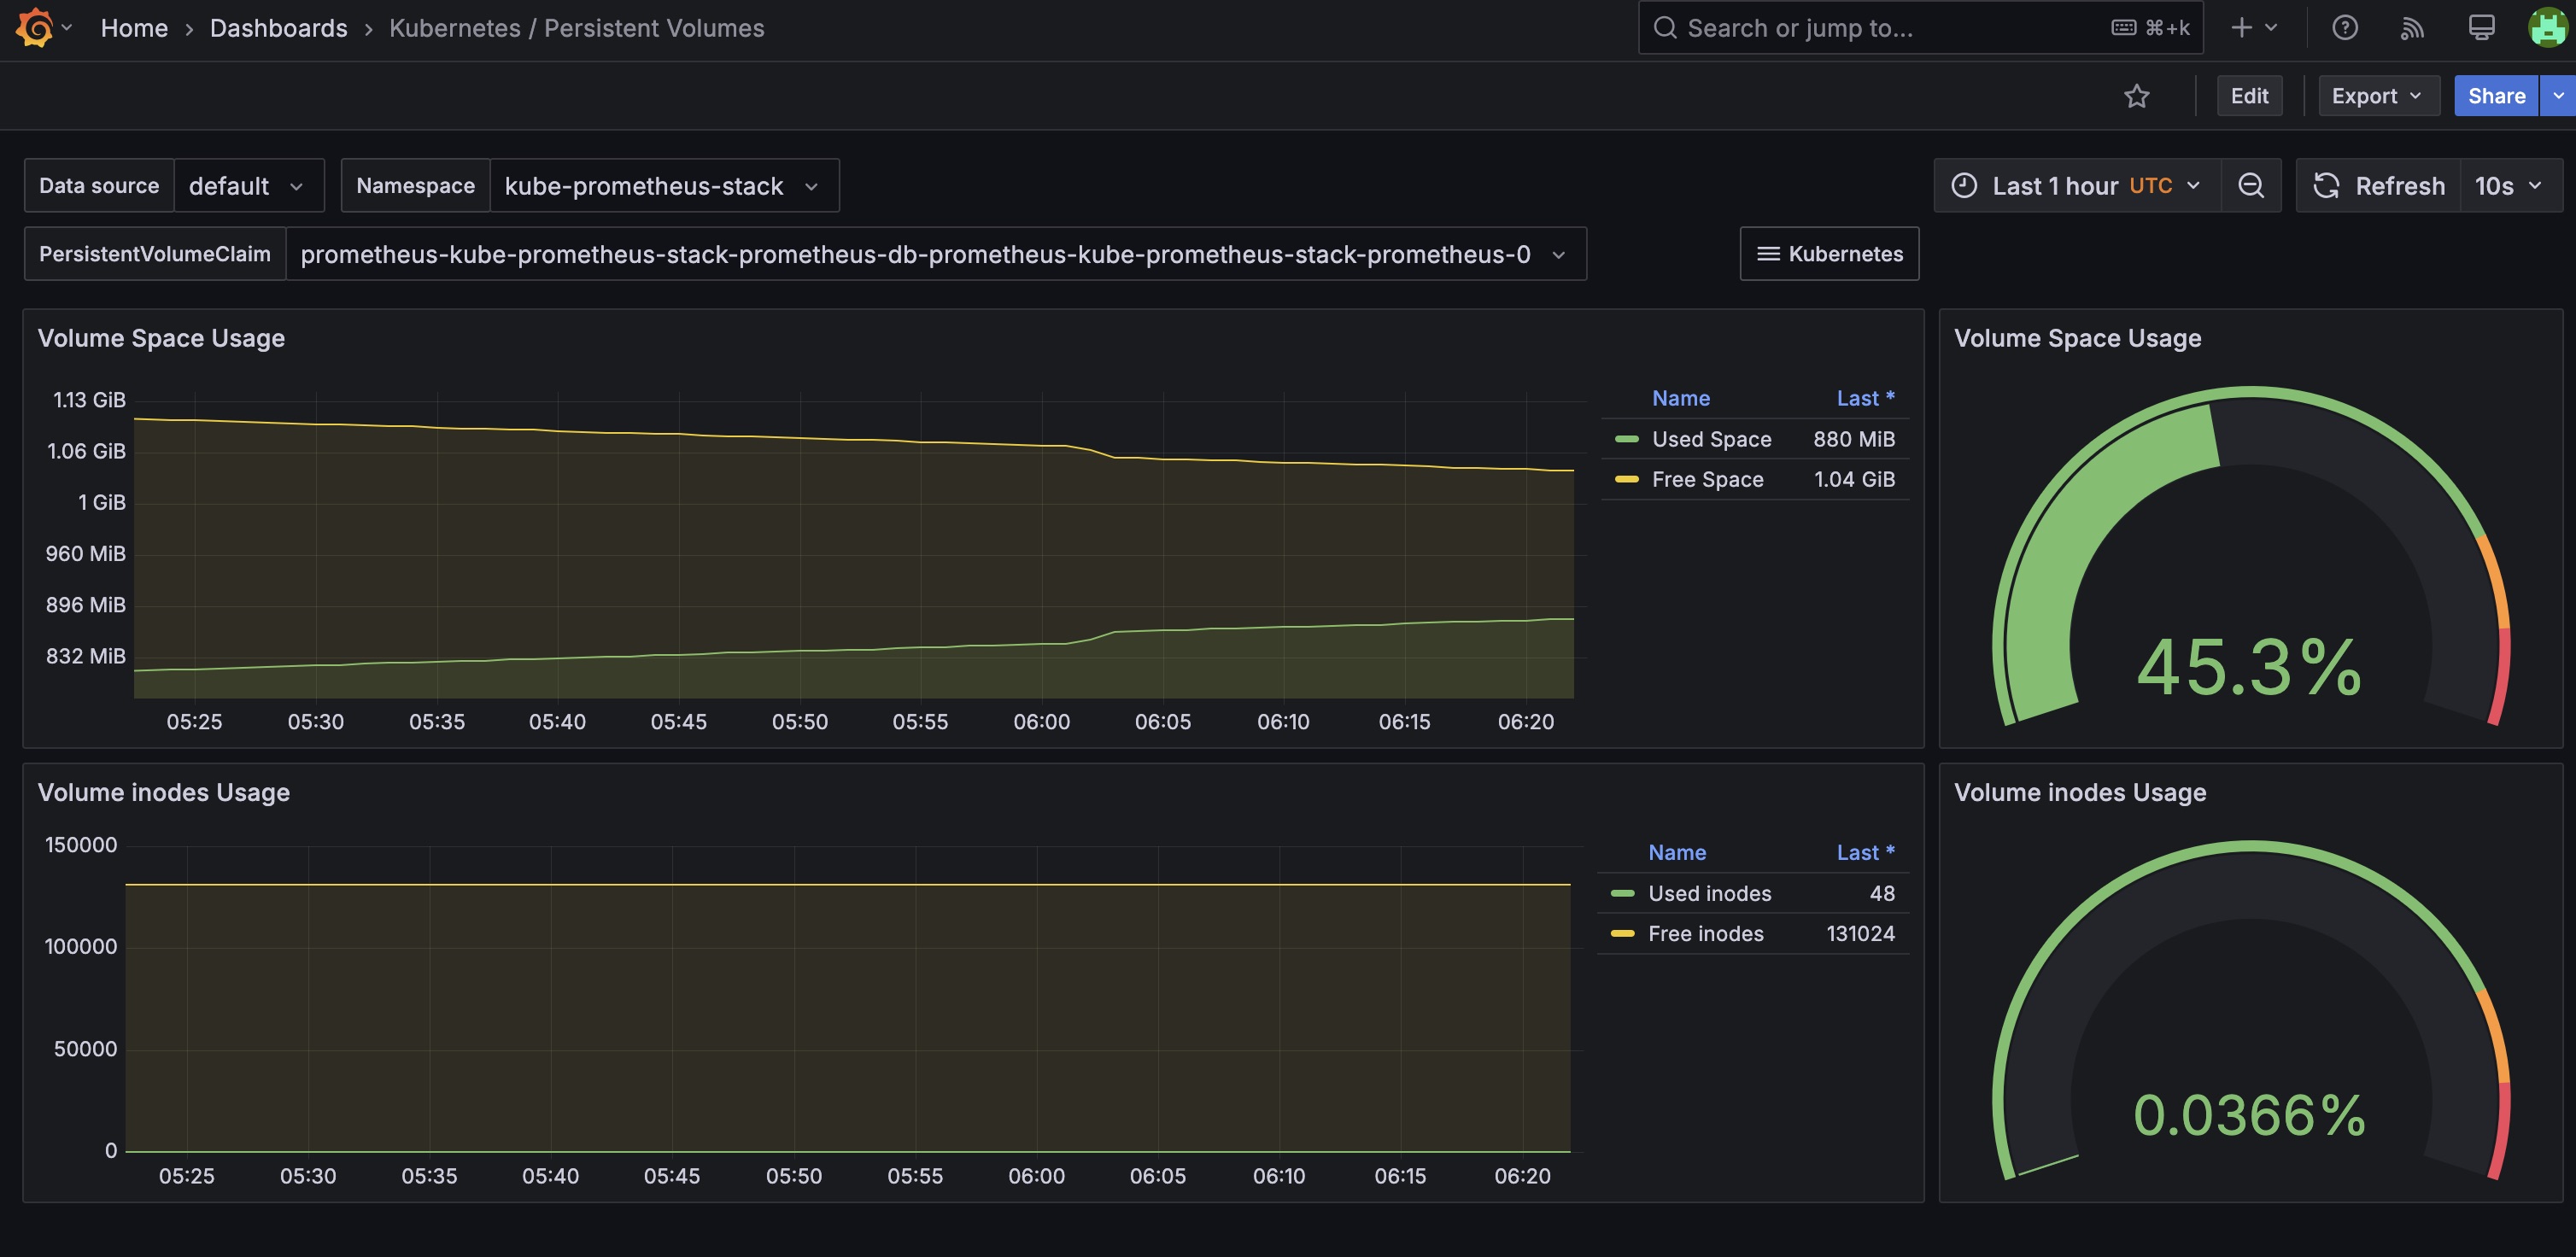The image size is (2576, 1257).
Task: Star this dashboard as favorite
Action: tap(2137, 95)
